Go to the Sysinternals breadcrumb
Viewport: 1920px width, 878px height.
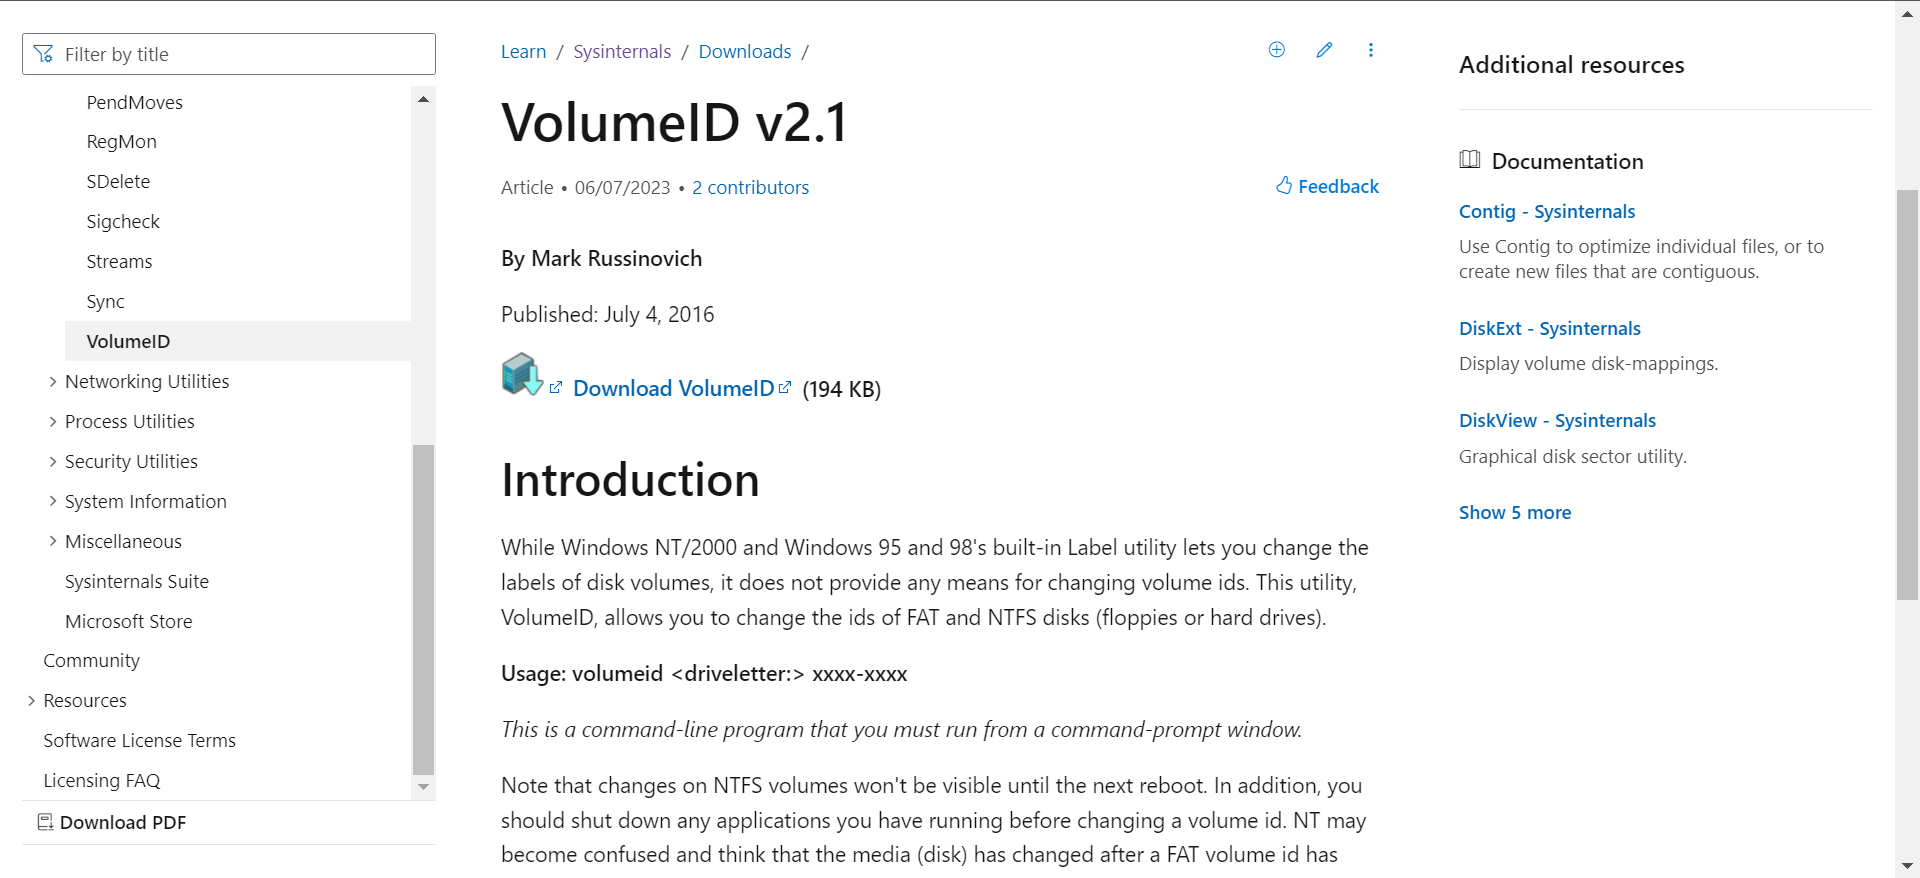pos(622,51)
